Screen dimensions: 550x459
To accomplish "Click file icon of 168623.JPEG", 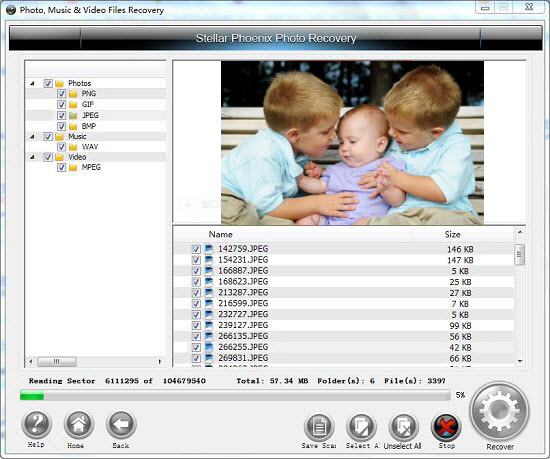I will [x=209, y=282].
